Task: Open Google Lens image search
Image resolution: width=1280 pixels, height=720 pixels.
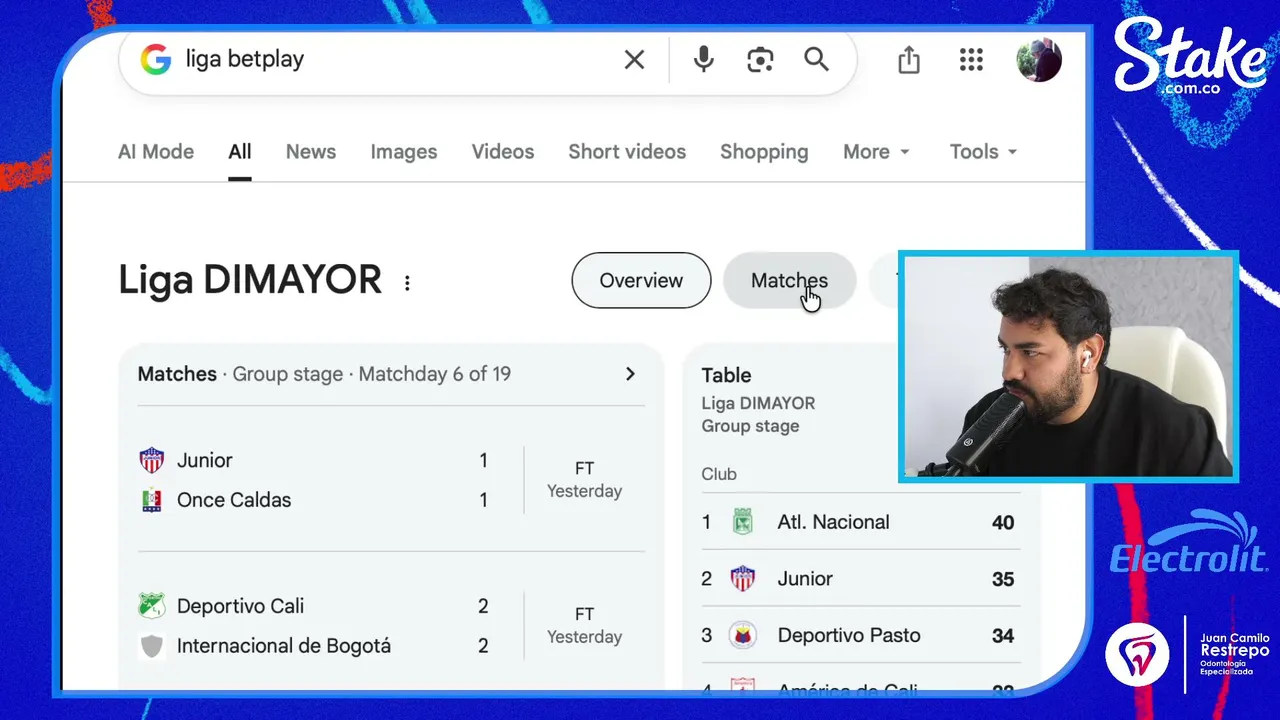Action: click(x=760, y=60)
